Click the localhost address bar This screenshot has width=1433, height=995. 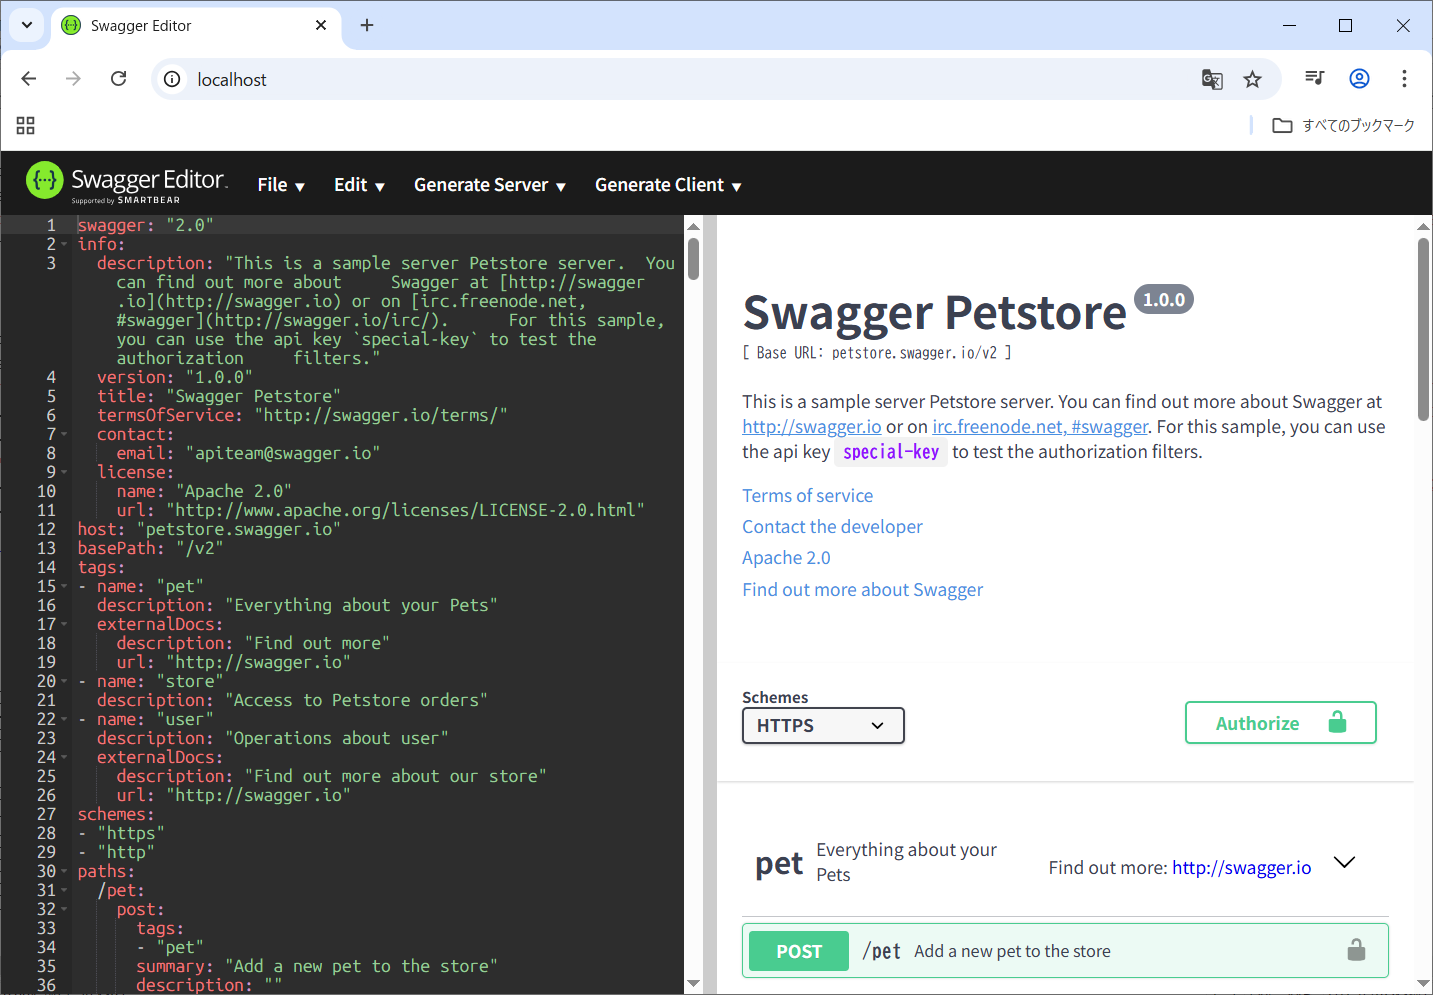pos(680,79)
